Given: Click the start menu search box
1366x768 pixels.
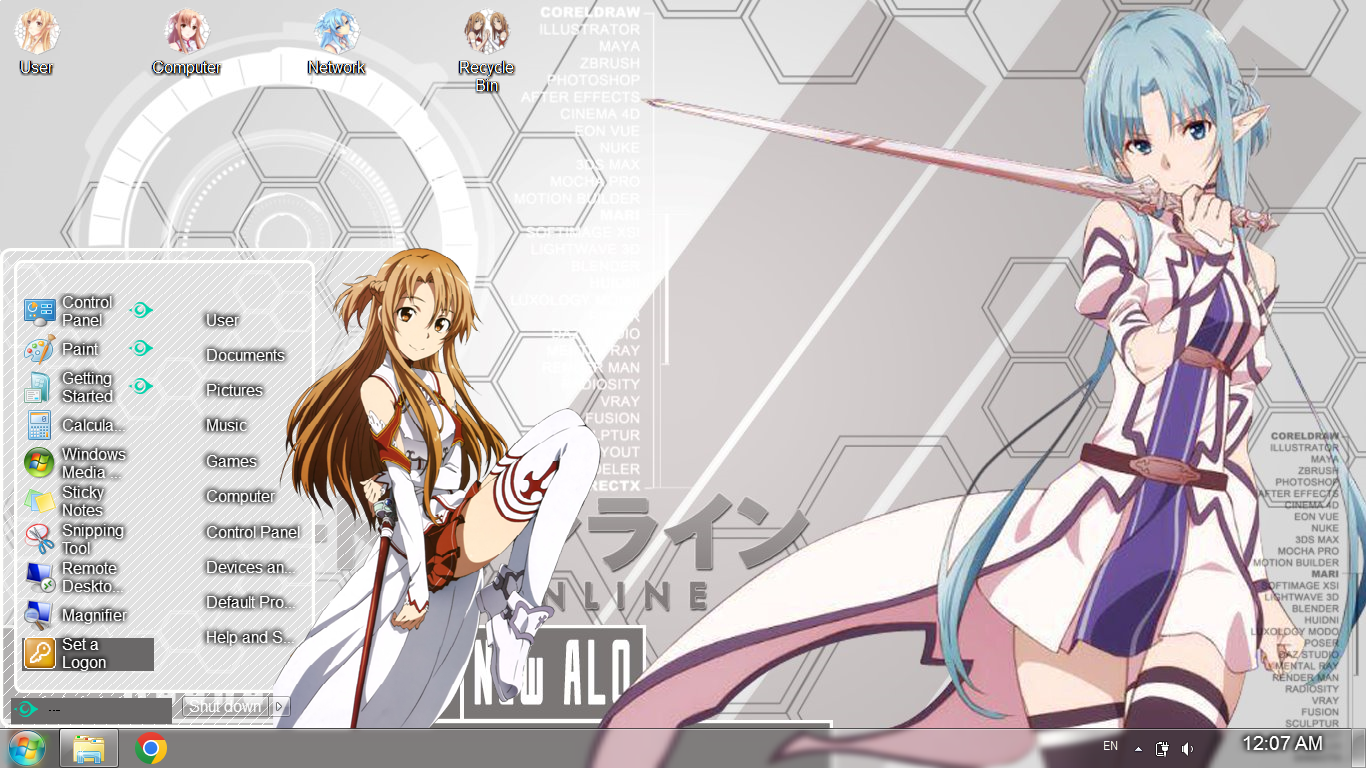Looking at the screenshot, I should click(x=91, y=710).
